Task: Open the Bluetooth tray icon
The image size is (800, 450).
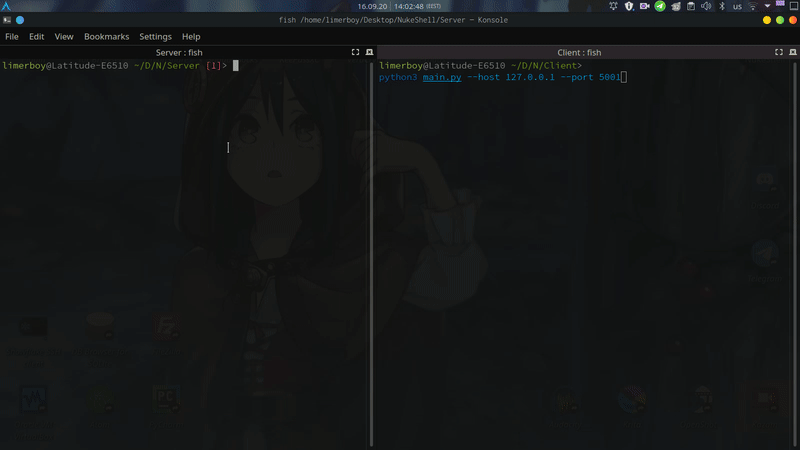Action: 722,6
